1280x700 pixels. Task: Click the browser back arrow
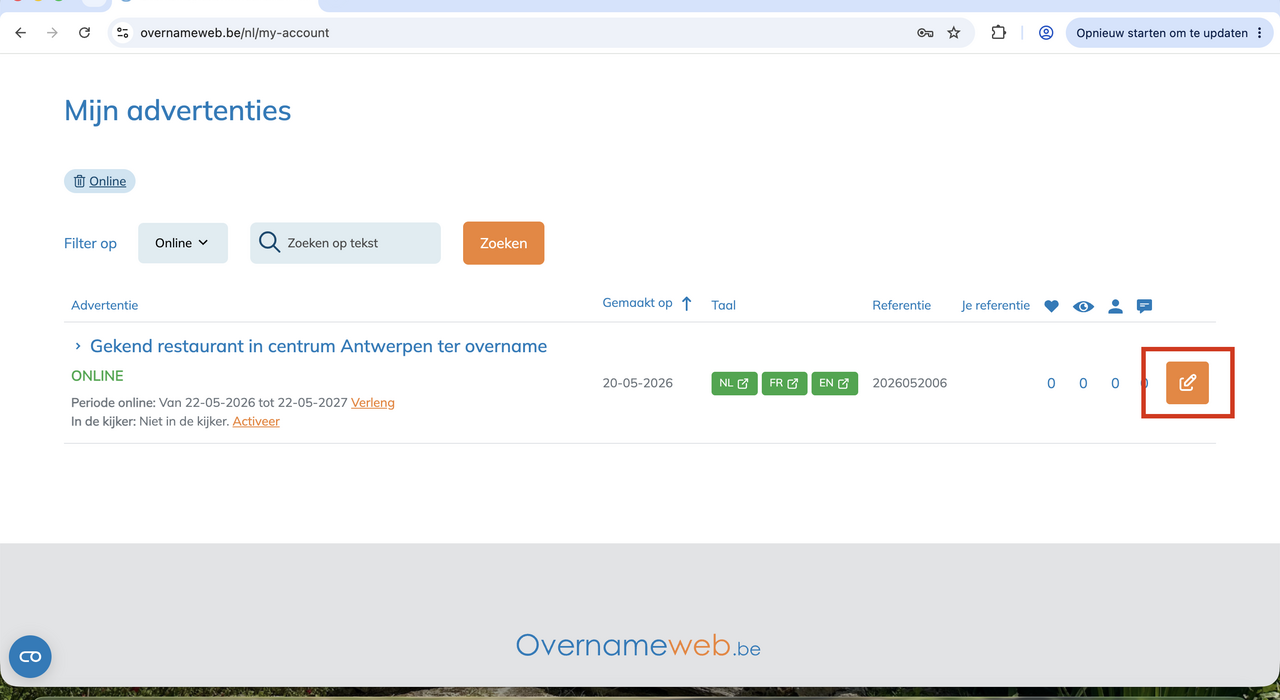tap(20, 33)
